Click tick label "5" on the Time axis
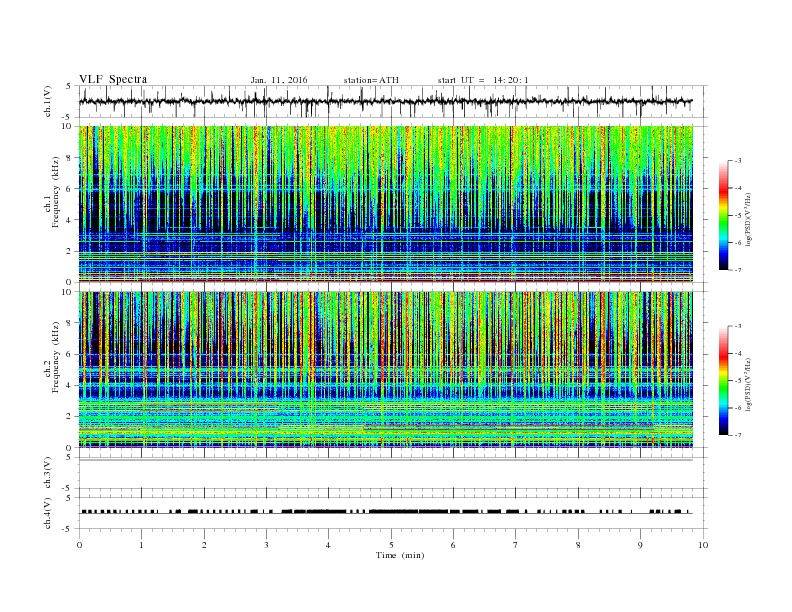Screen dimensions: 792x612 click(391, 545)
